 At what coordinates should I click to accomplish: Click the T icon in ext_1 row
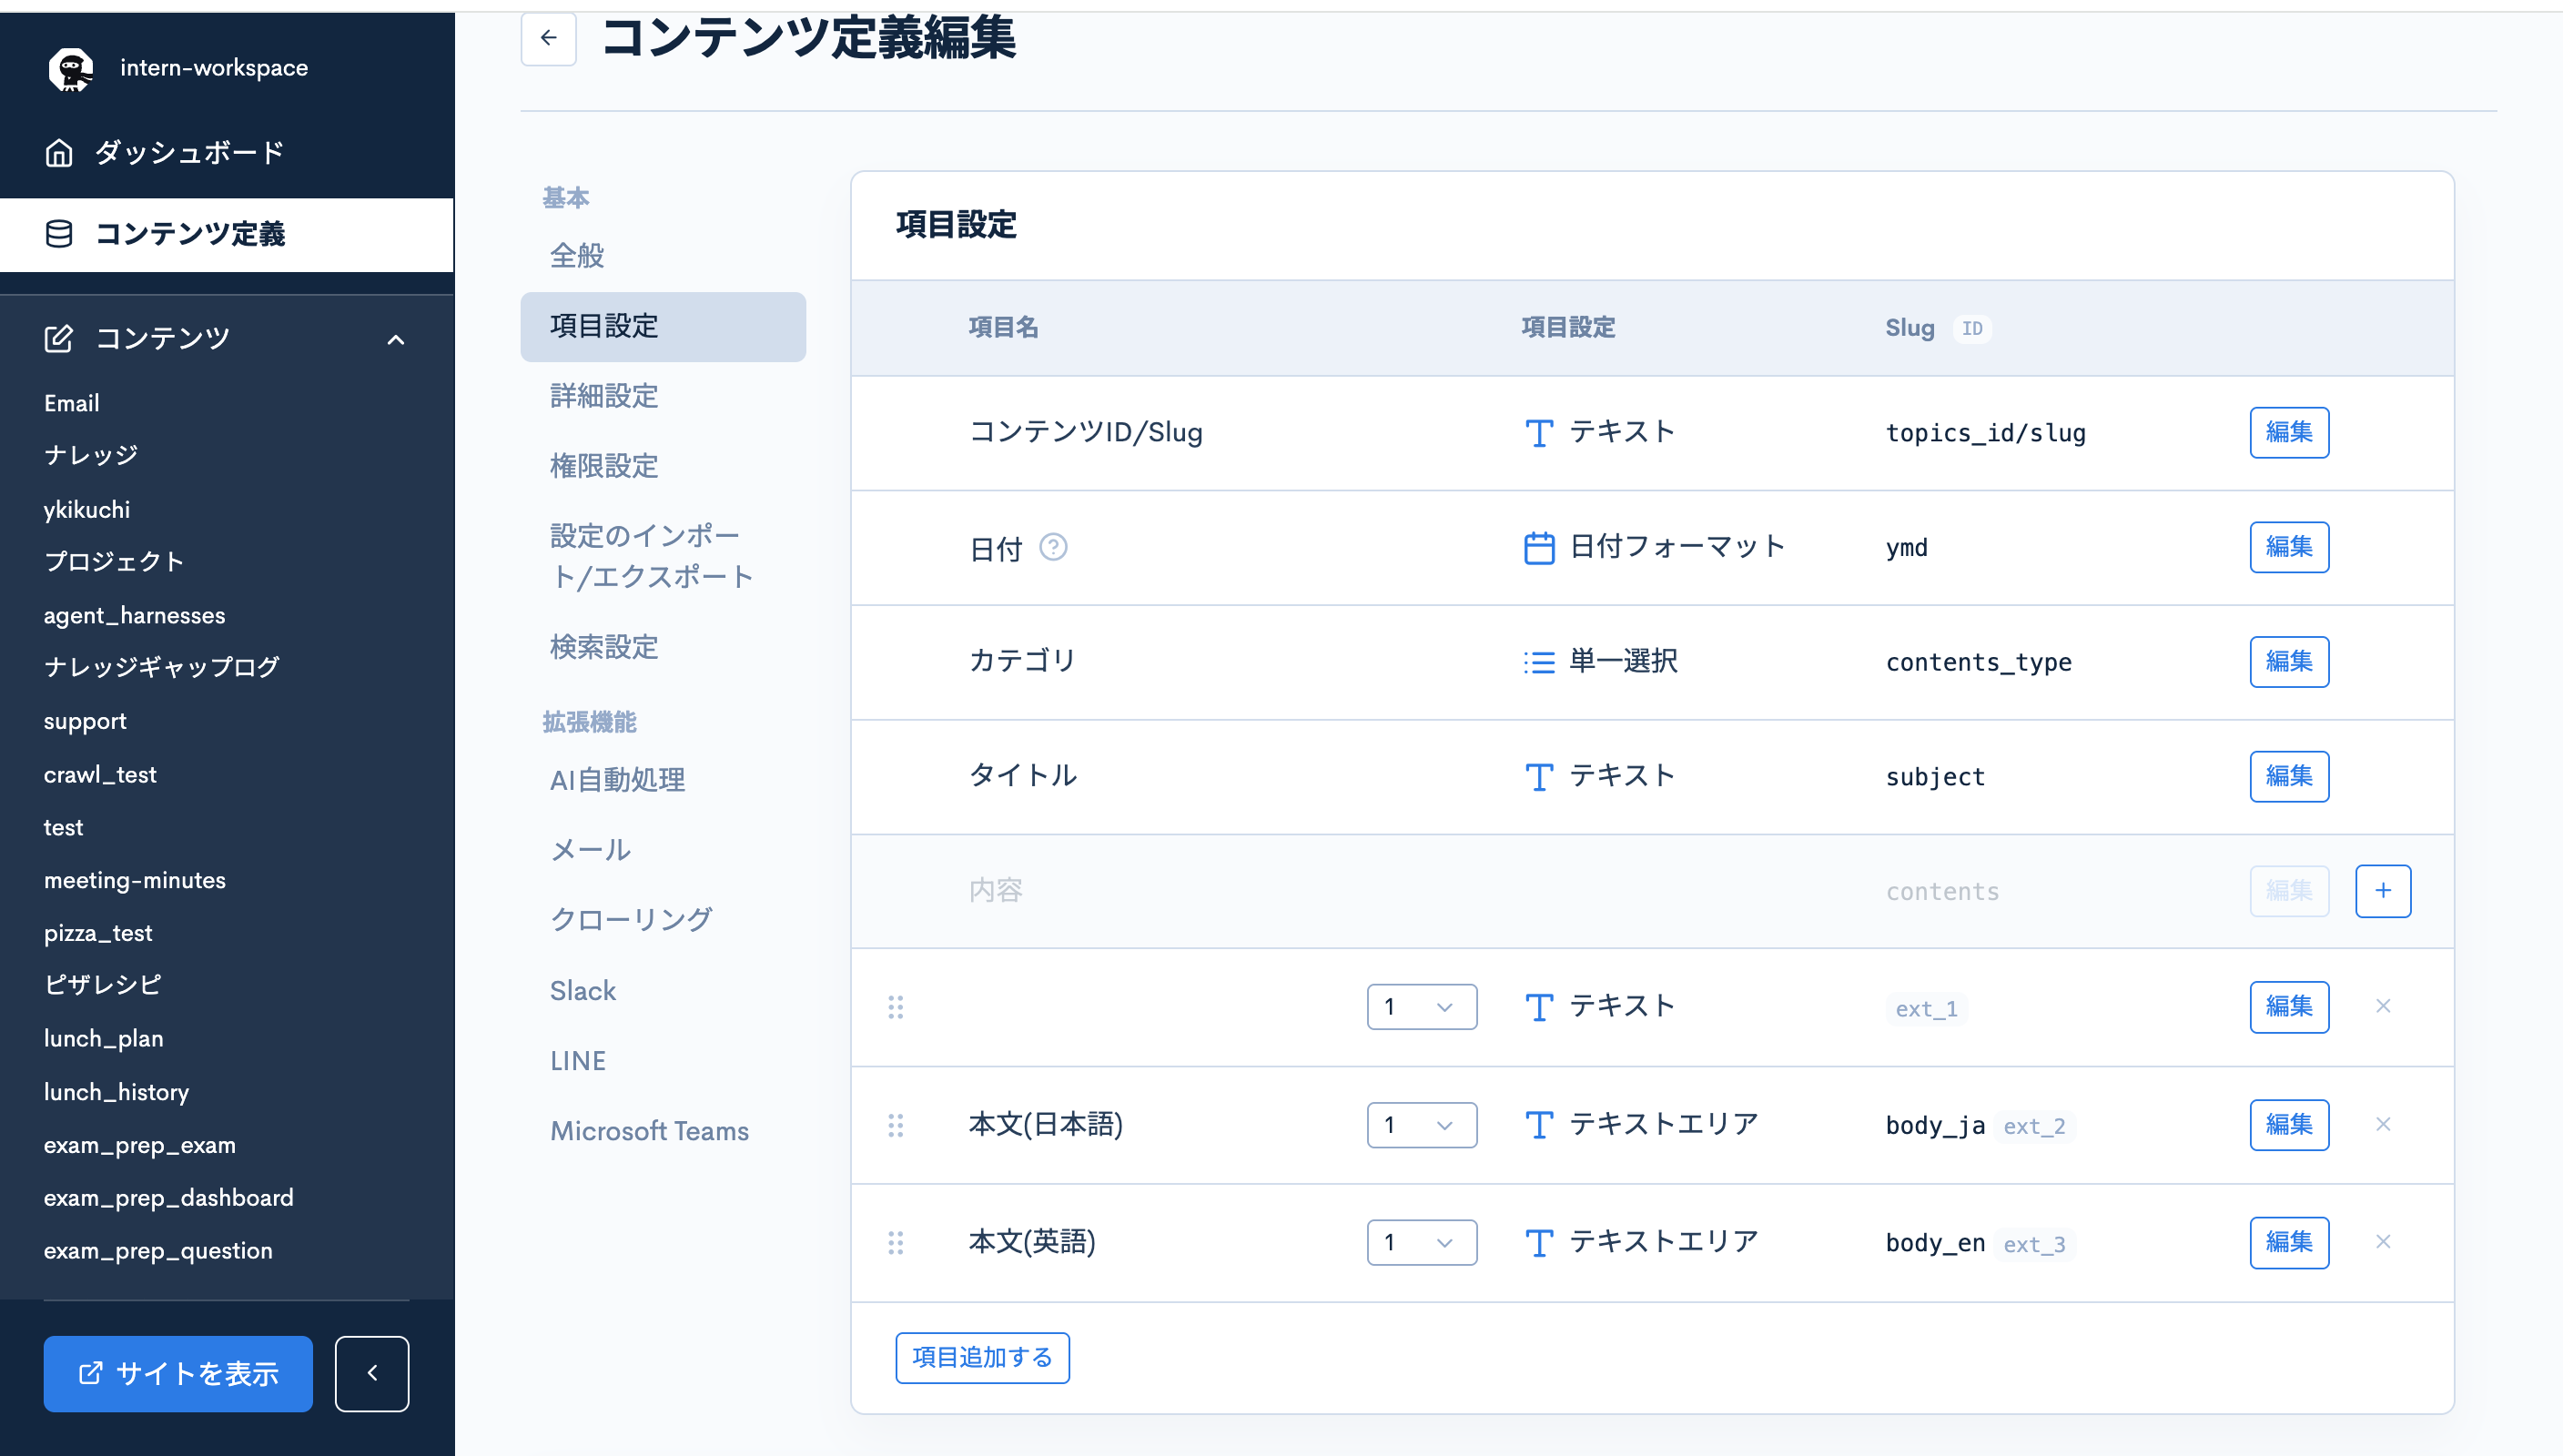[1539, 1007]
